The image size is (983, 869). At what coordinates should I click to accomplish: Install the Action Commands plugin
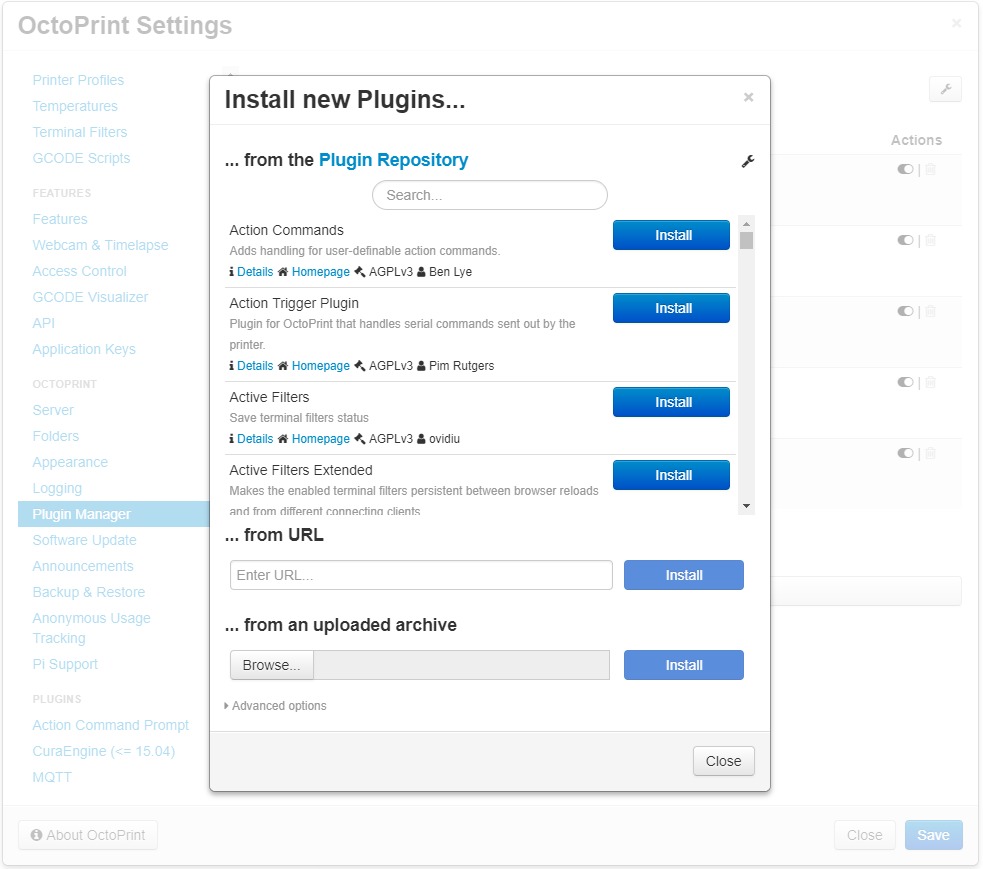(x=671, y=235)
